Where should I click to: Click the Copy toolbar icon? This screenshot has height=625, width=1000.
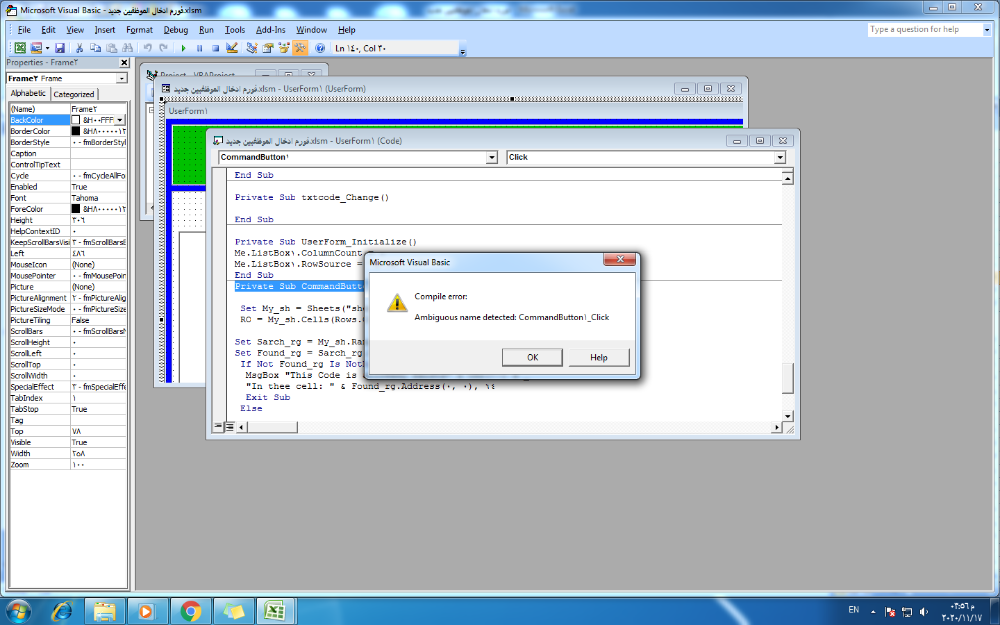click(x=96, y=48)
